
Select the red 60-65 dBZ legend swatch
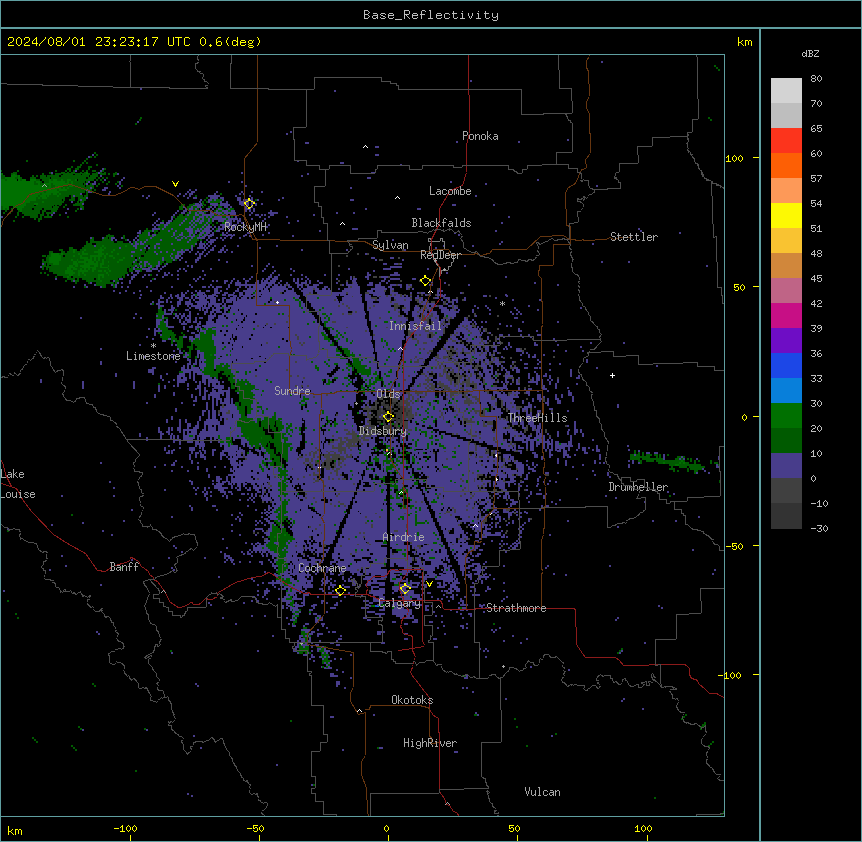pyautogui.click(x=786, y=141)
